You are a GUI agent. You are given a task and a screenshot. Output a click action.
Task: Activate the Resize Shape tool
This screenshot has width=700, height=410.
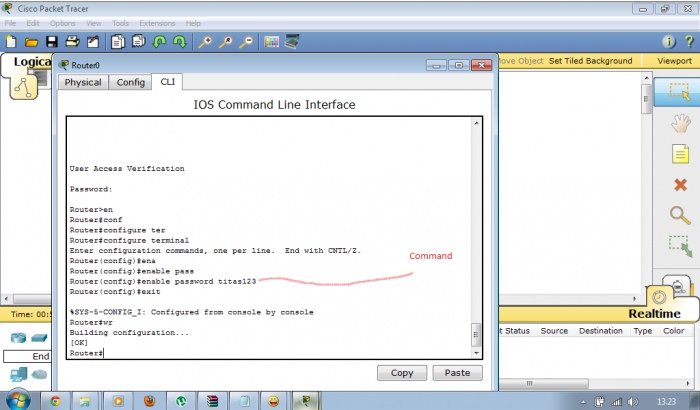click(680, 246)
